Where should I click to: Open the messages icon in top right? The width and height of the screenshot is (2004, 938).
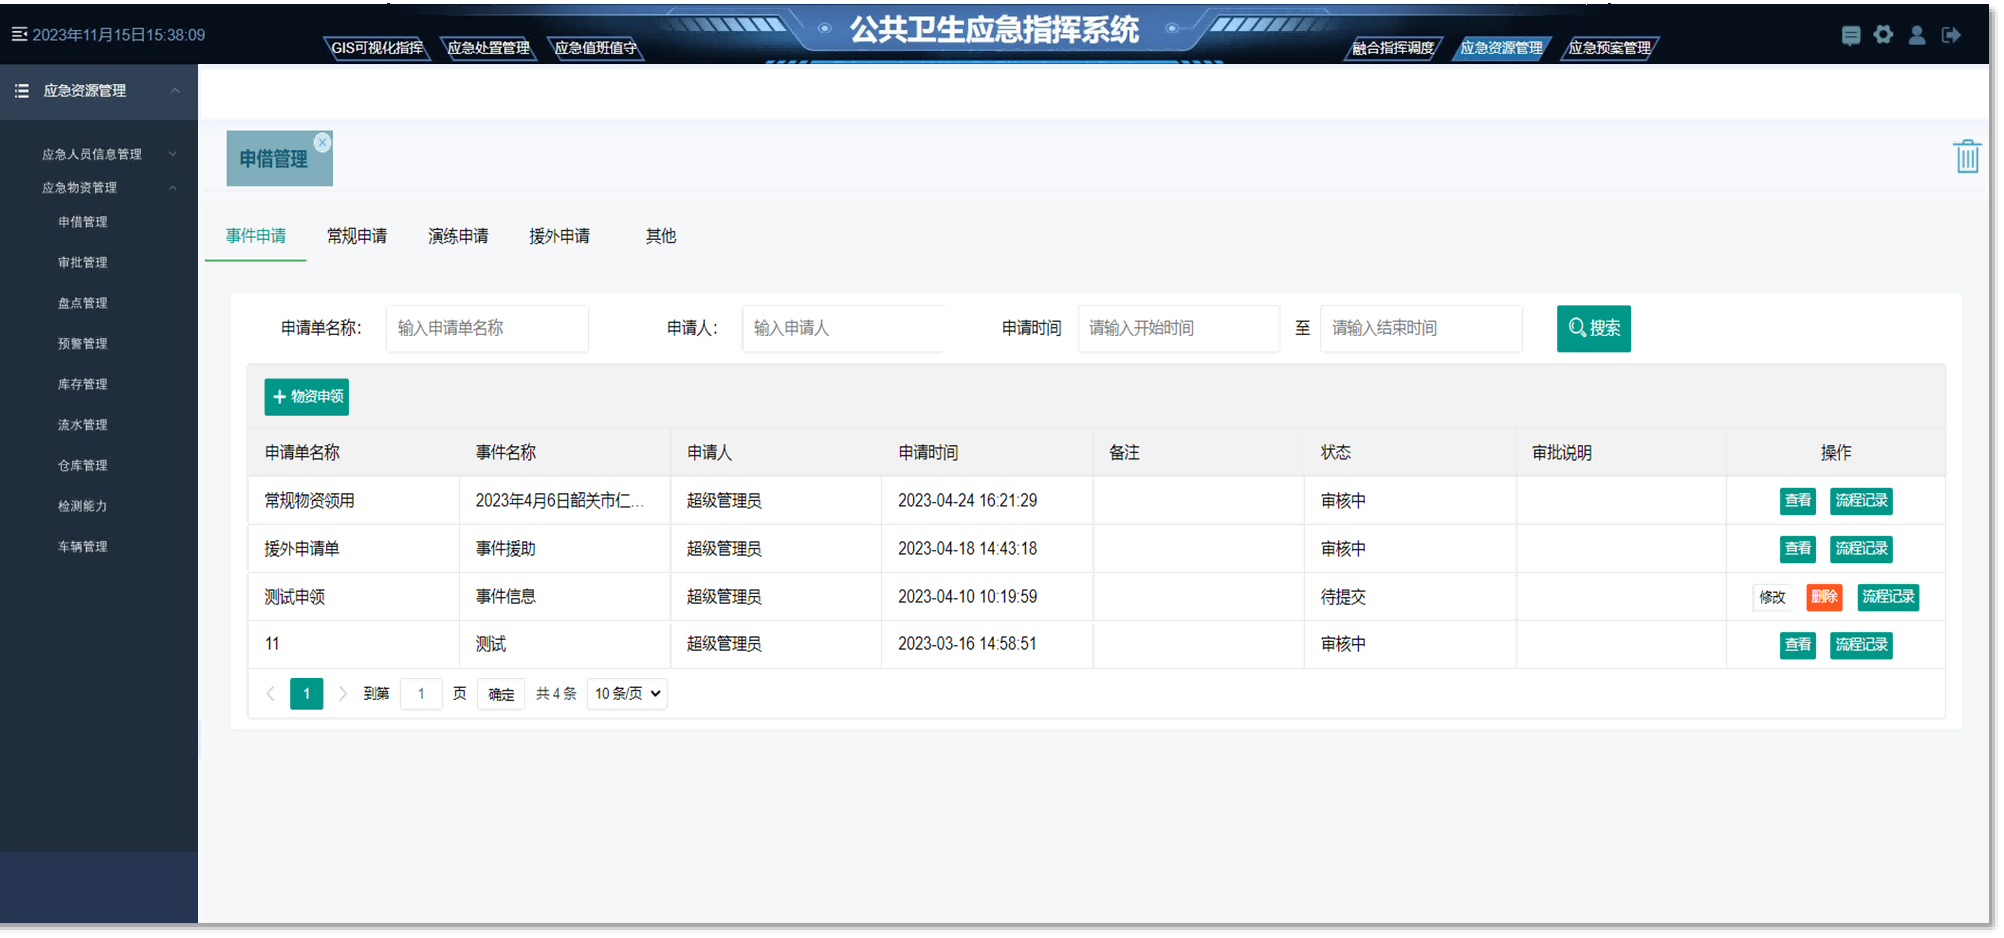[1851, 36]
